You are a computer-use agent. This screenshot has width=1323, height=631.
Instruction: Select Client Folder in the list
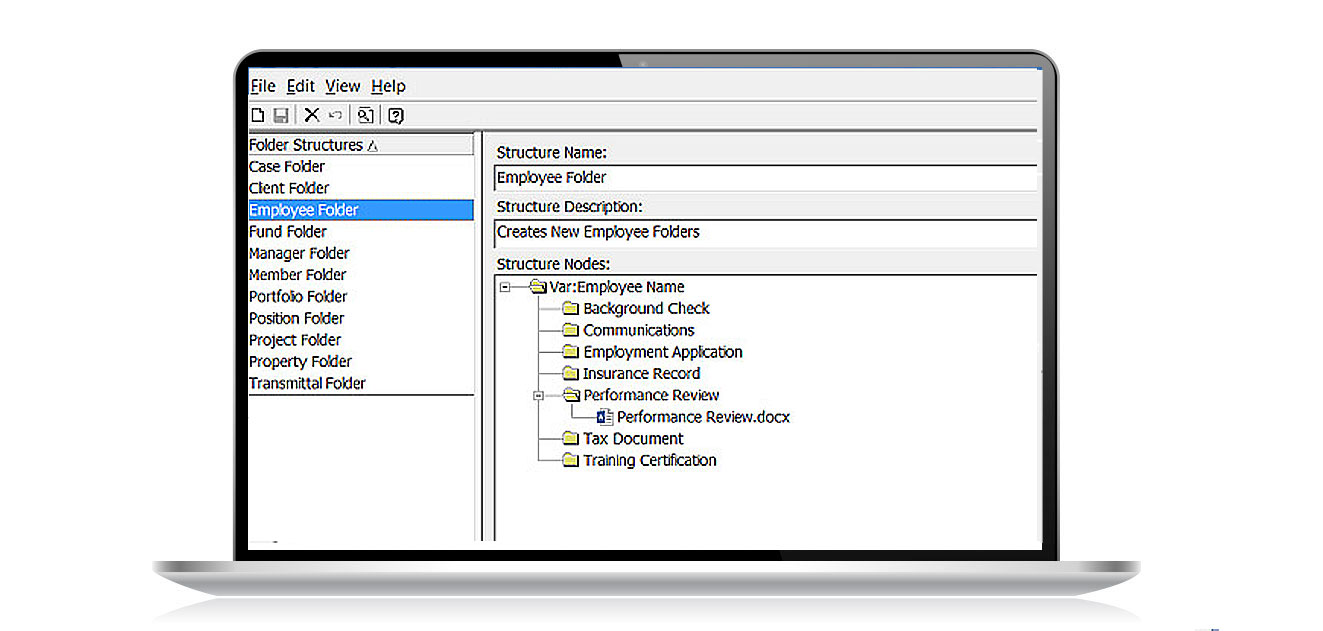pos(289,188)
